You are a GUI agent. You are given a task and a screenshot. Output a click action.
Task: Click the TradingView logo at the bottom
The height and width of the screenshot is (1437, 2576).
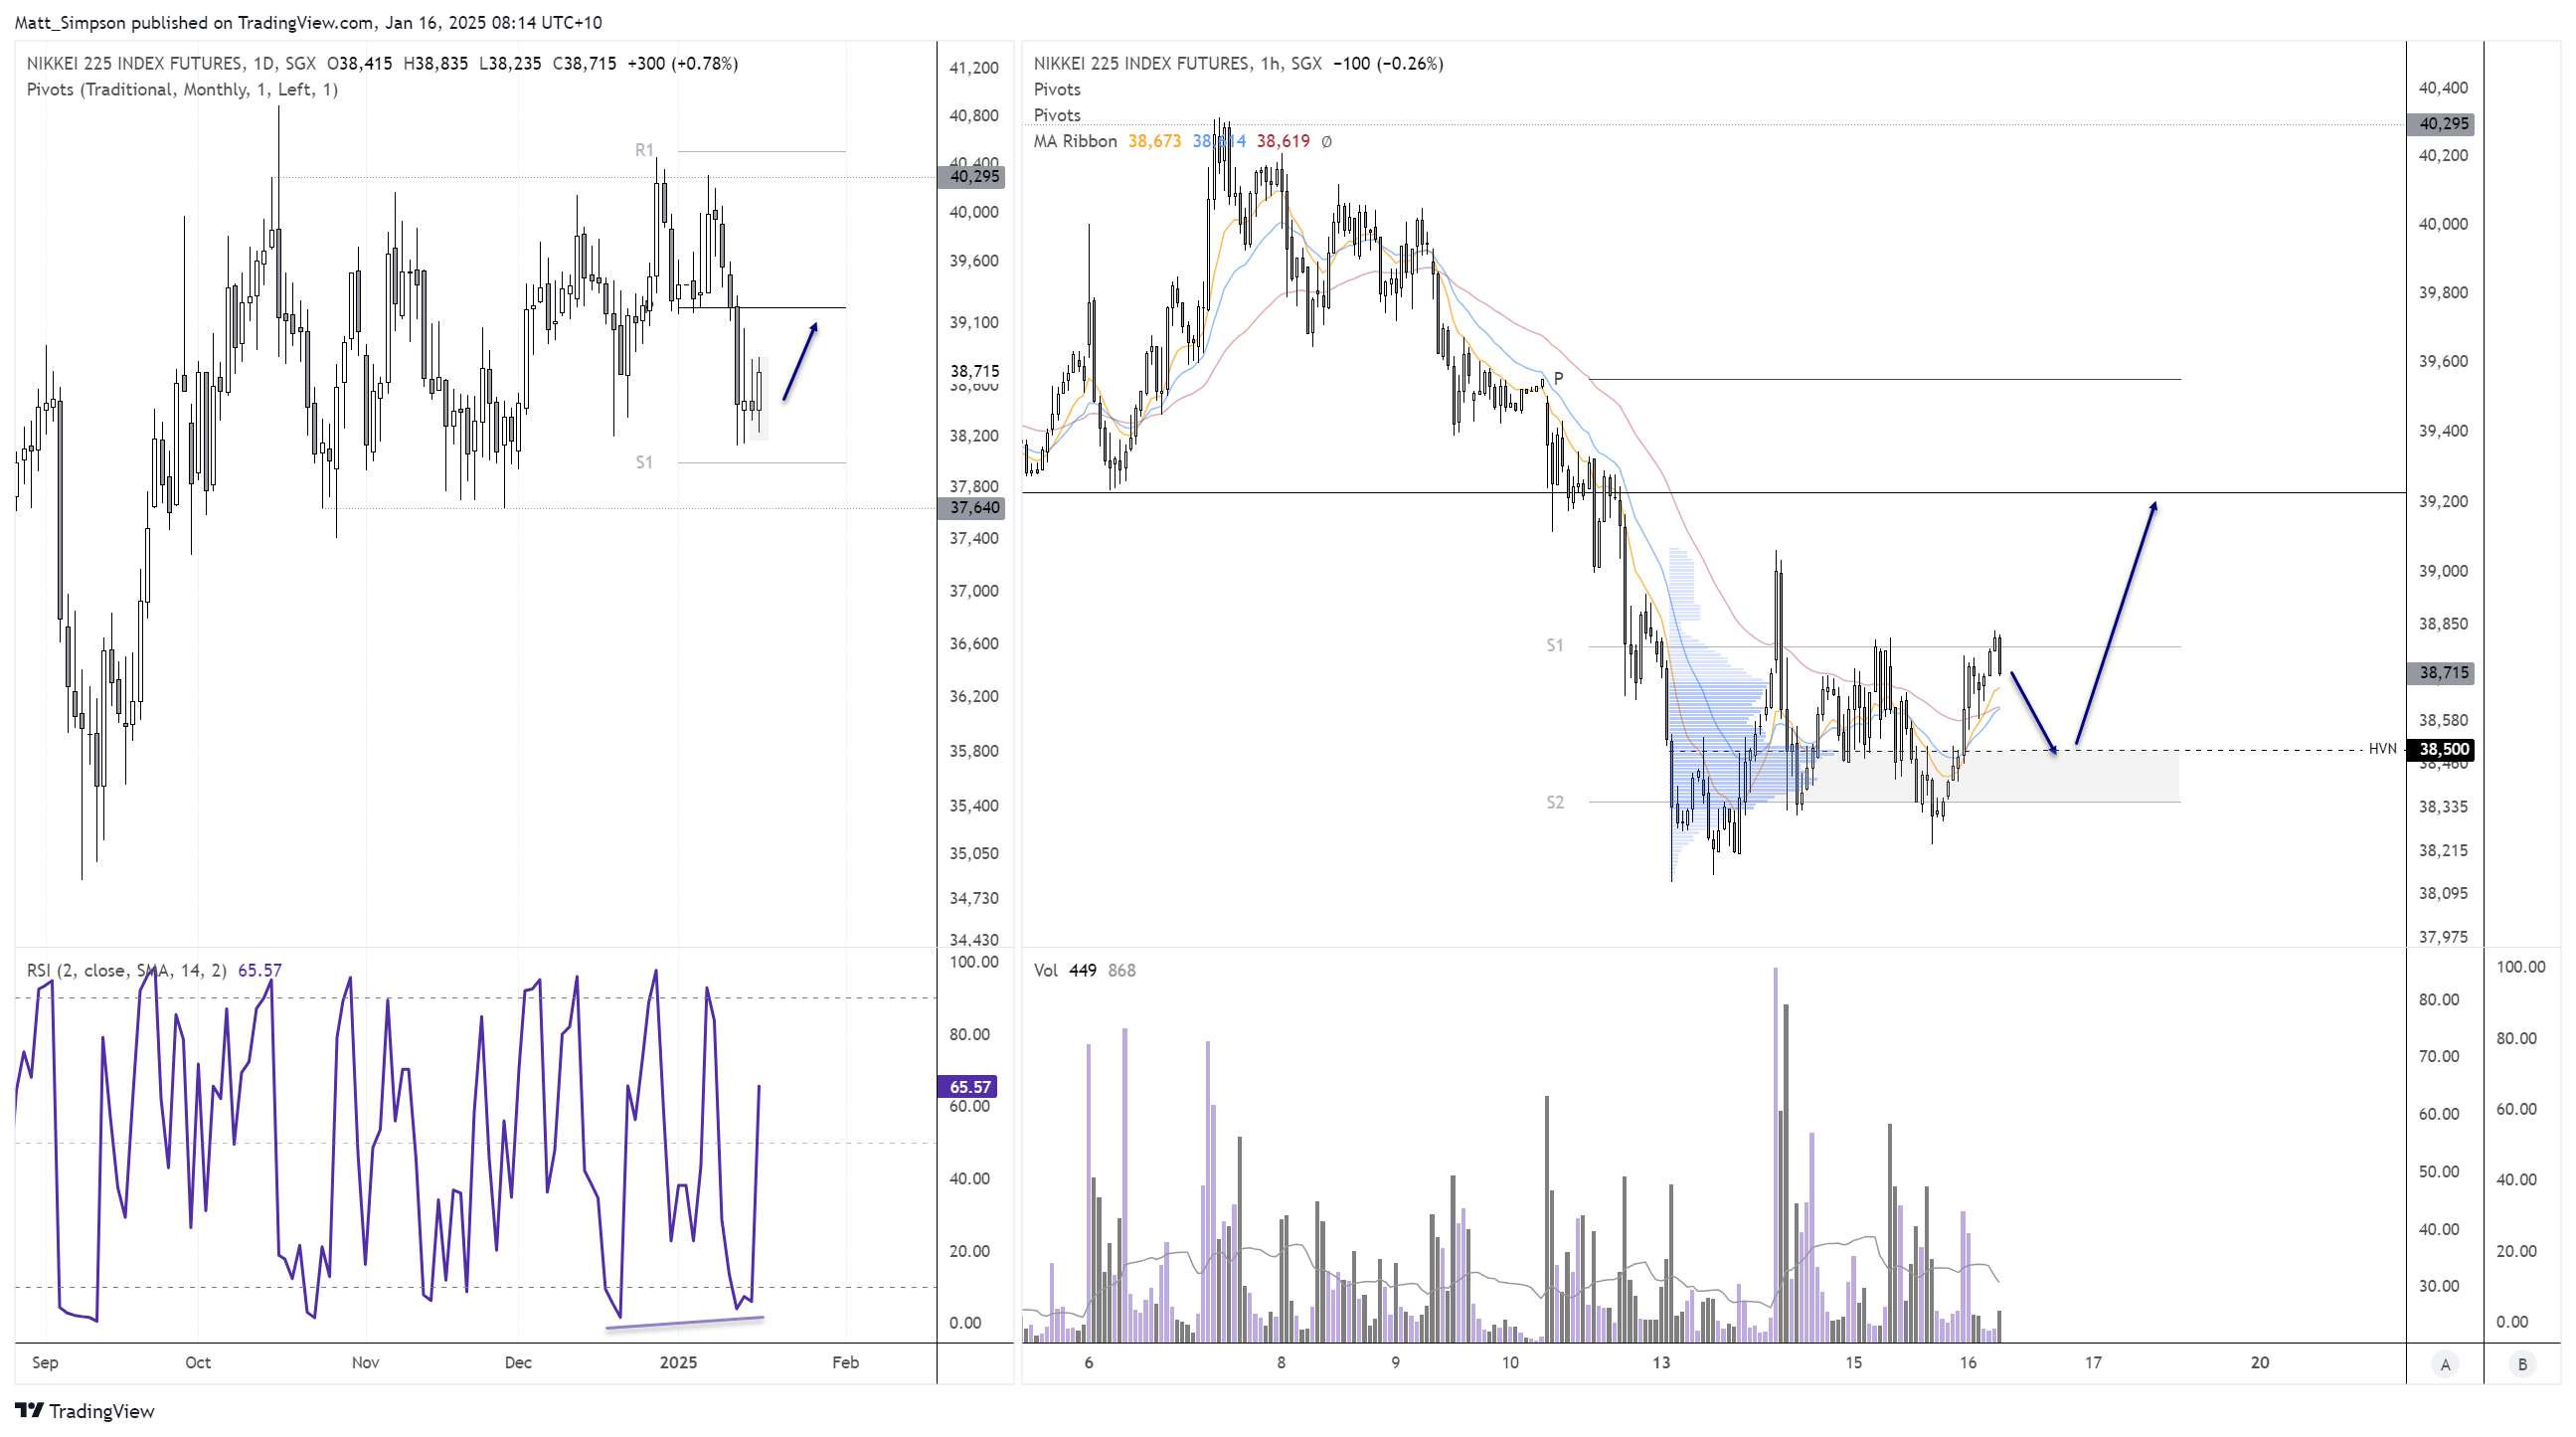click(85, 1411)
